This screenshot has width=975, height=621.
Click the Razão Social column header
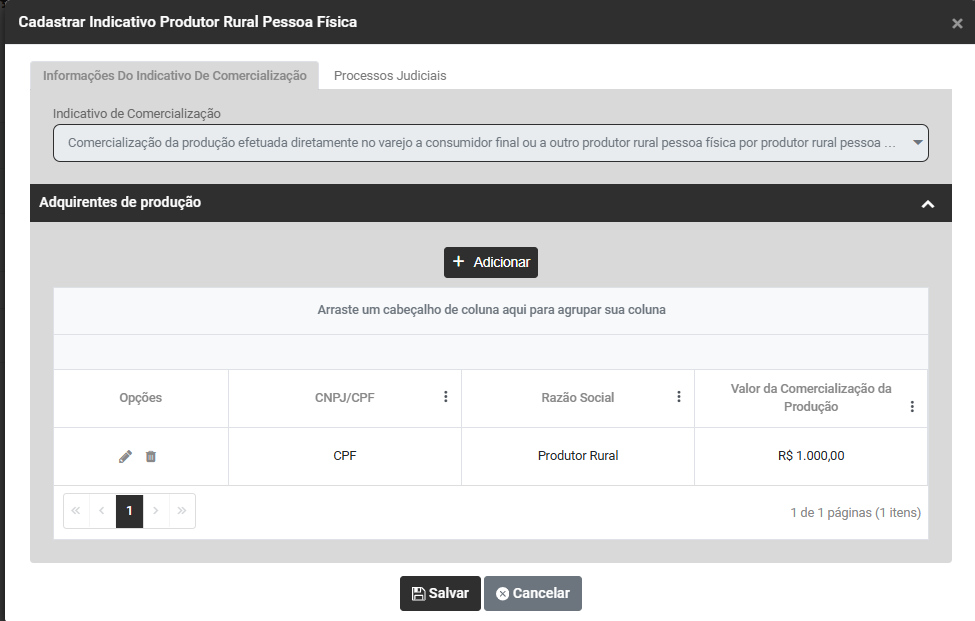click(x=577, y=398)
